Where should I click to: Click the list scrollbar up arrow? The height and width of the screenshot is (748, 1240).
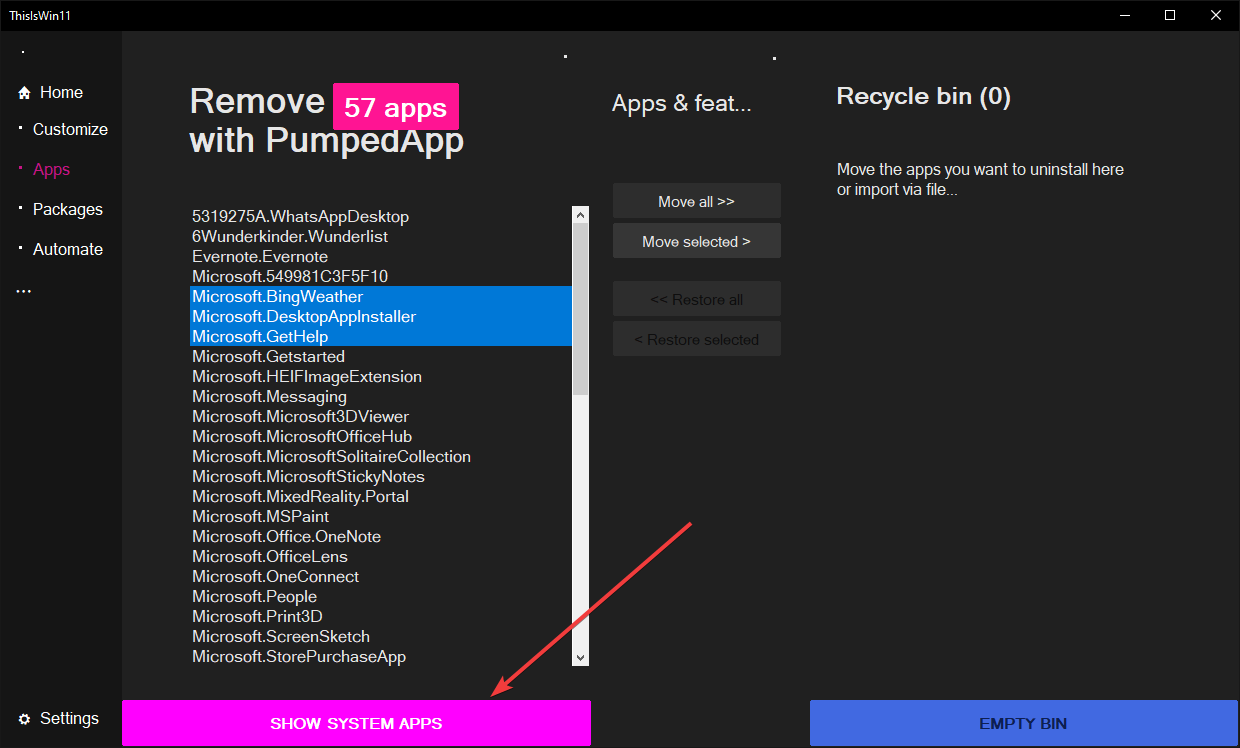pyautogui.click(x=580, y=214)
